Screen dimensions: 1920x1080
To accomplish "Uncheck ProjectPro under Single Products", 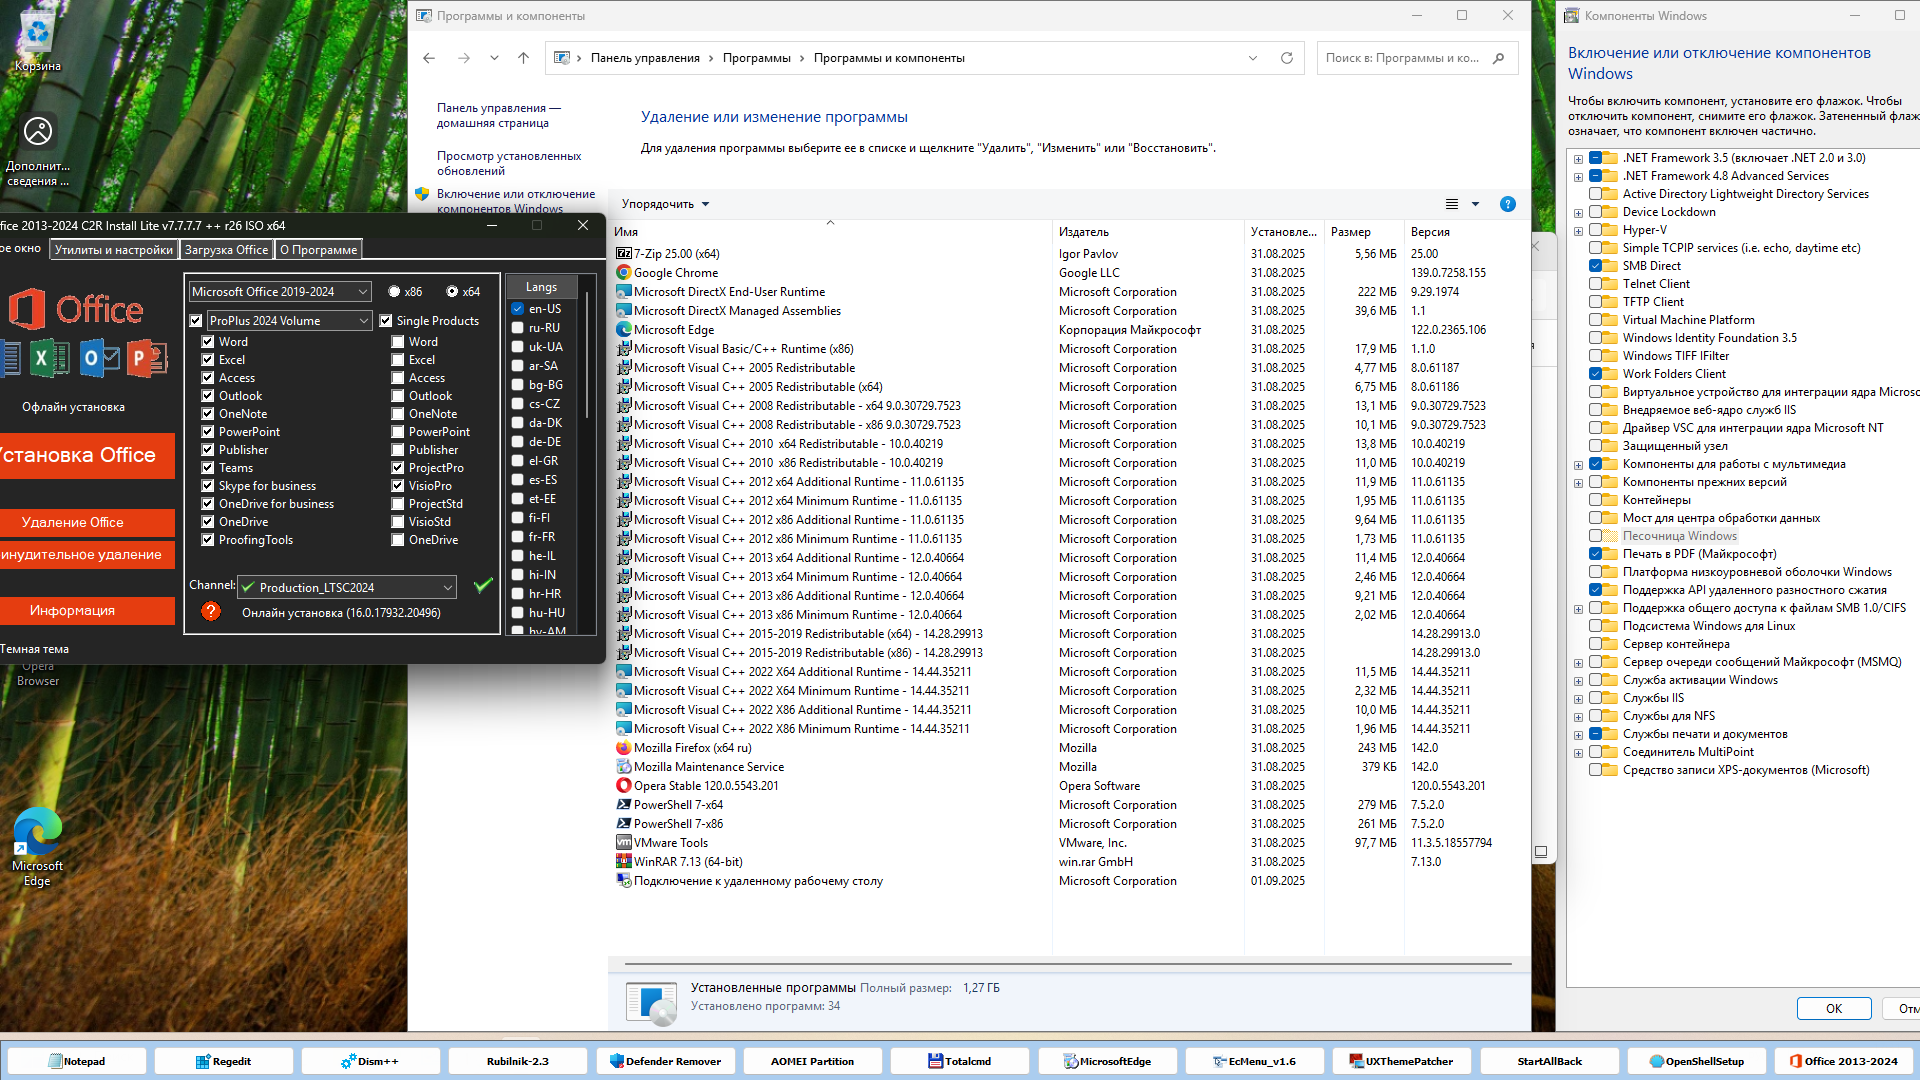I will 398,468.
